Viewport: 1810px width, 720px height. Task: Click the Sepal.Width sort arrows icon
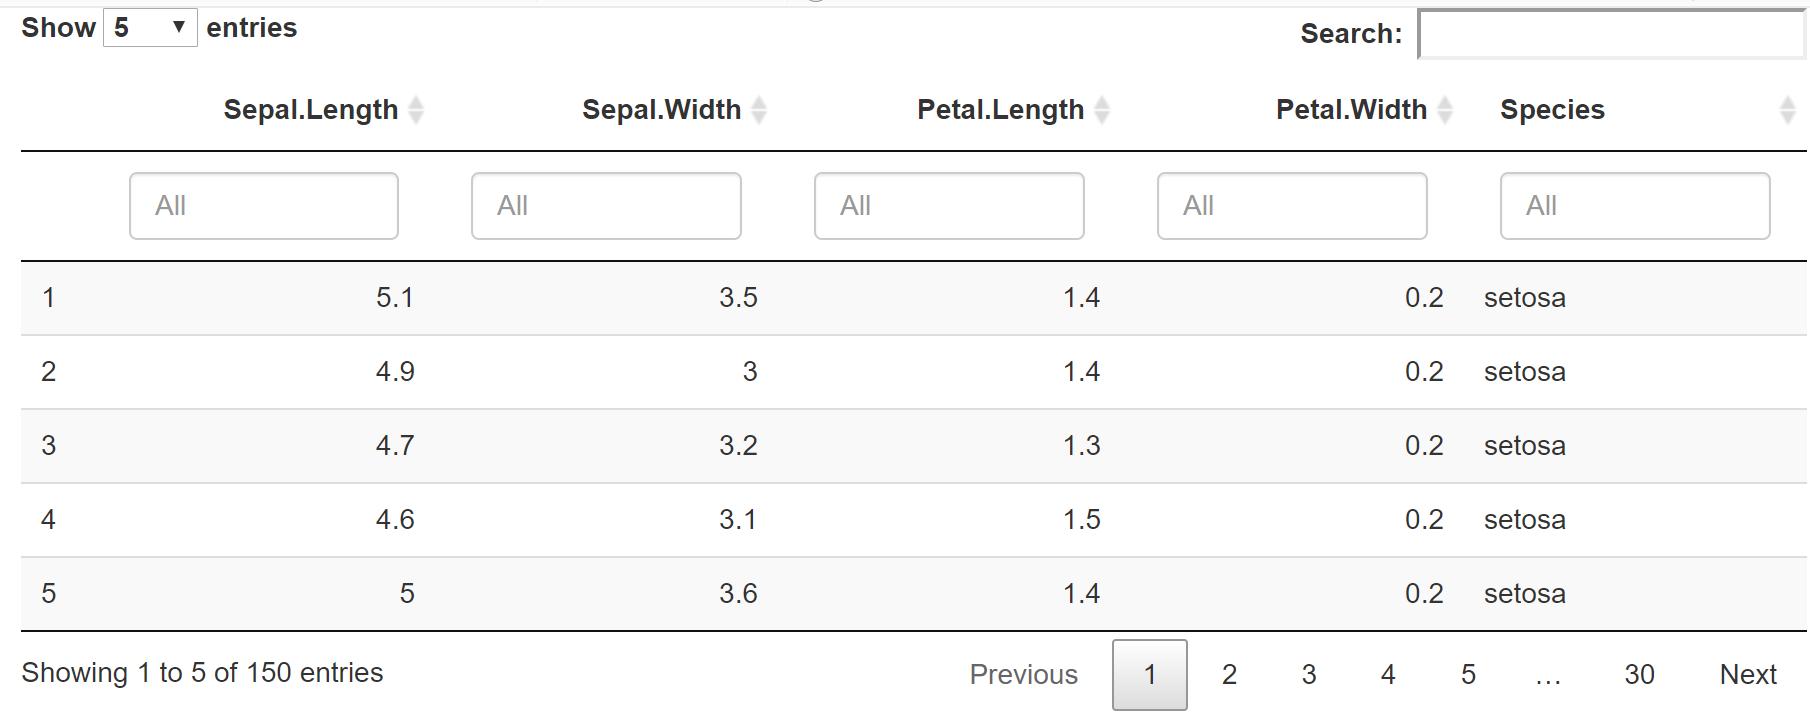click(x=759, y=110)
